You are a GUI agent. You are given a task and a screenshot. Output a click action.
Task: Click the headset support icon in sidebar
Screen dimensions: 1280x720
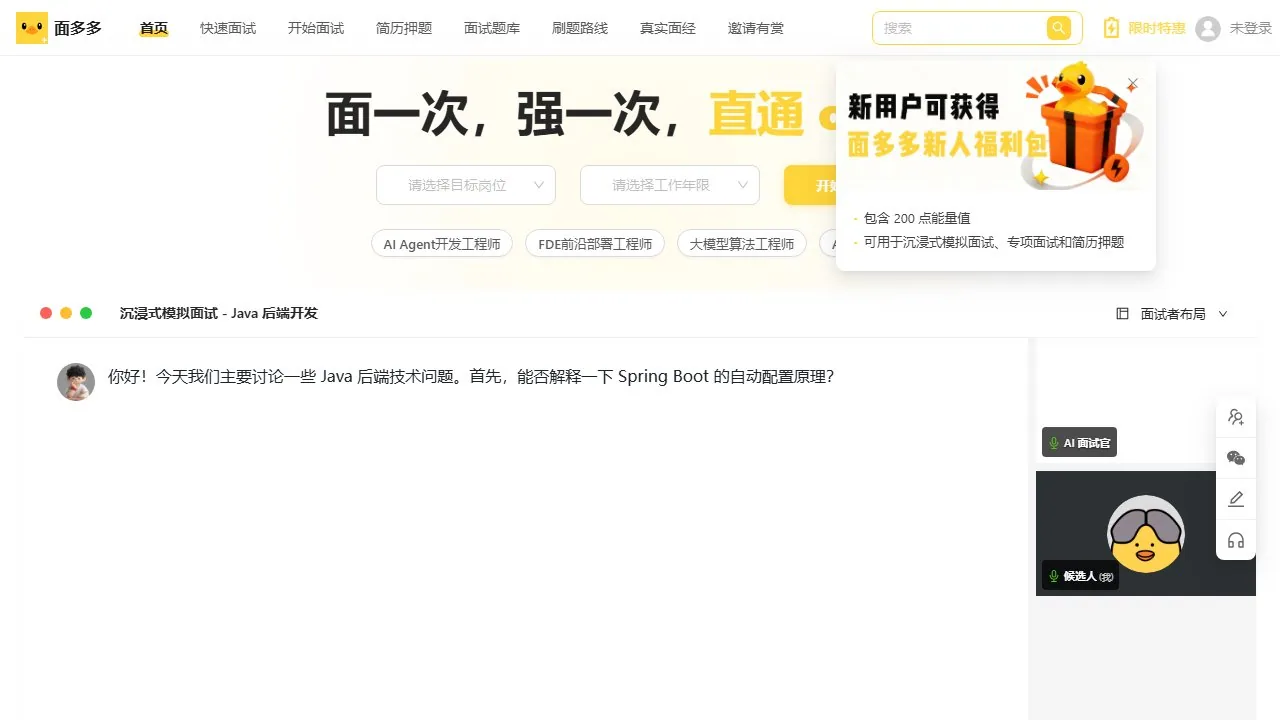coord(1236,541)
